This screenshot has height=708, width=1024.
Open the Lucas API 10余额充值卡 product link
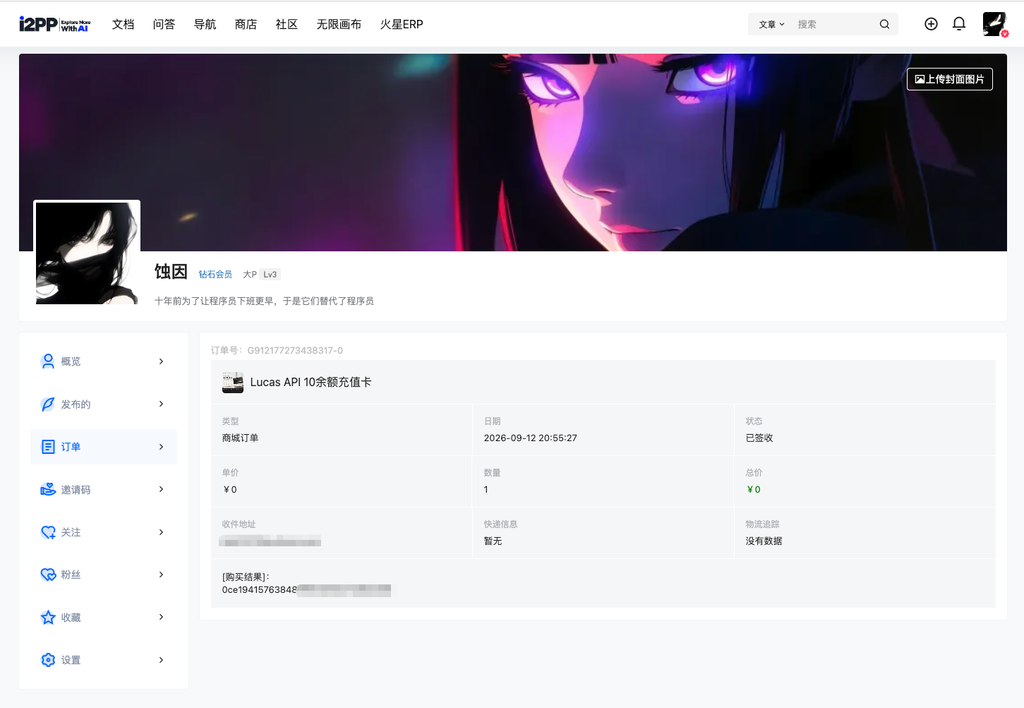(310, 382)
